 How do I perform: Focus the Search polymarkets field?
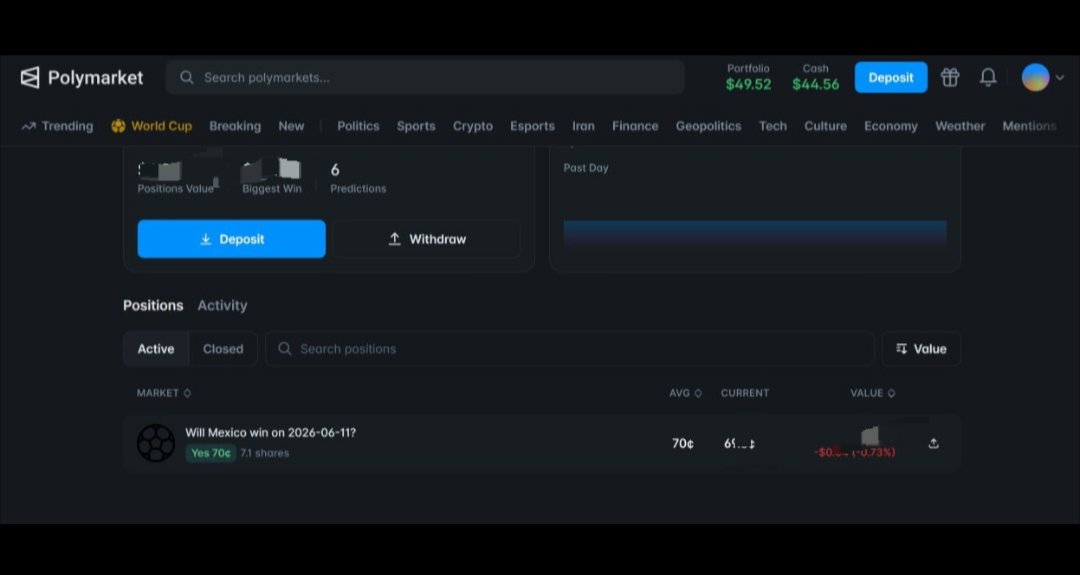tap(425, 78)
